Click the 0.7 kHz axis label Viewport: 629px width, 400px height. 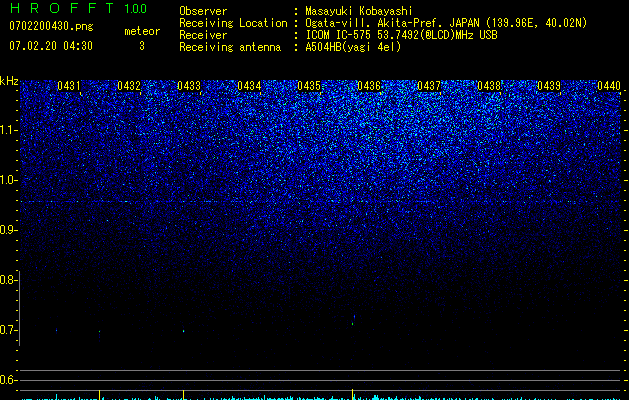point(9,330)
